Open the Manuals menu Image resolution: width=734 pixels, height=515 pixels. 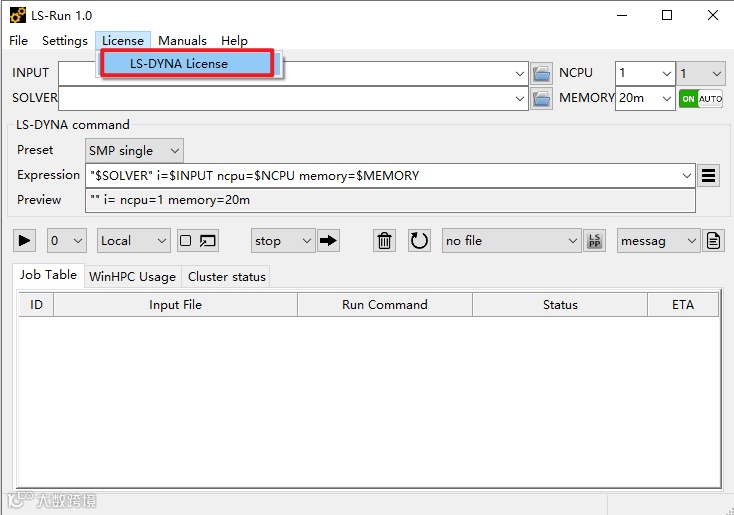182,41
